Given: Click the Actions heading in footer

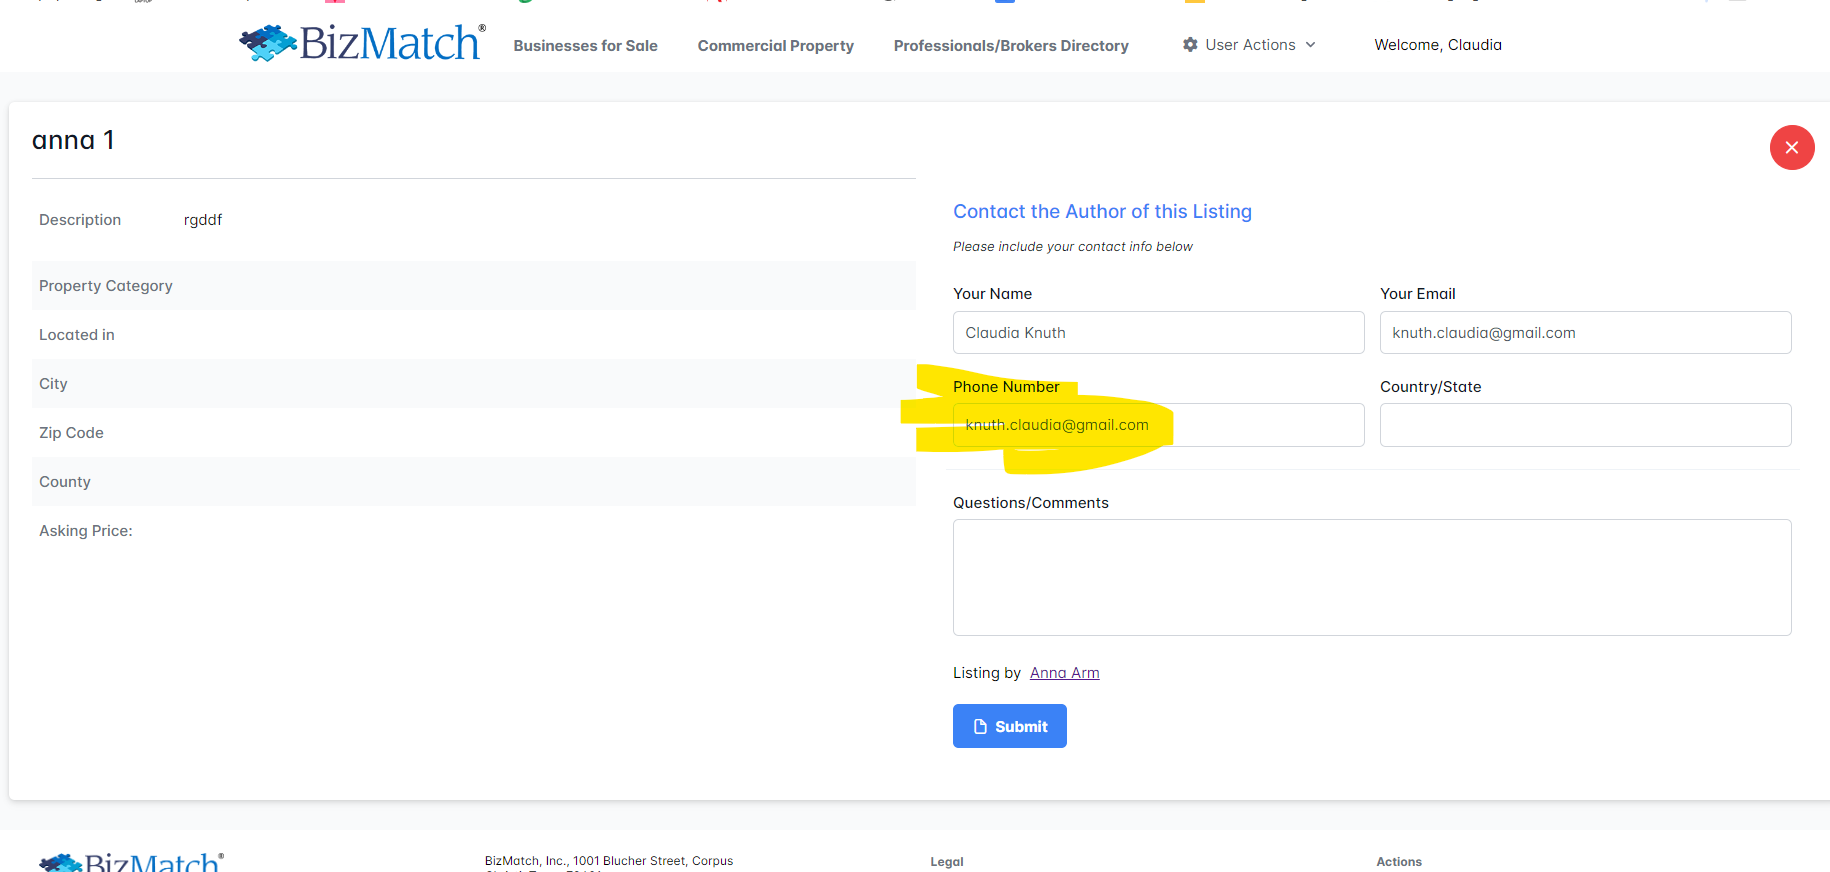Looking at the screenshot, I should 1398,861.
